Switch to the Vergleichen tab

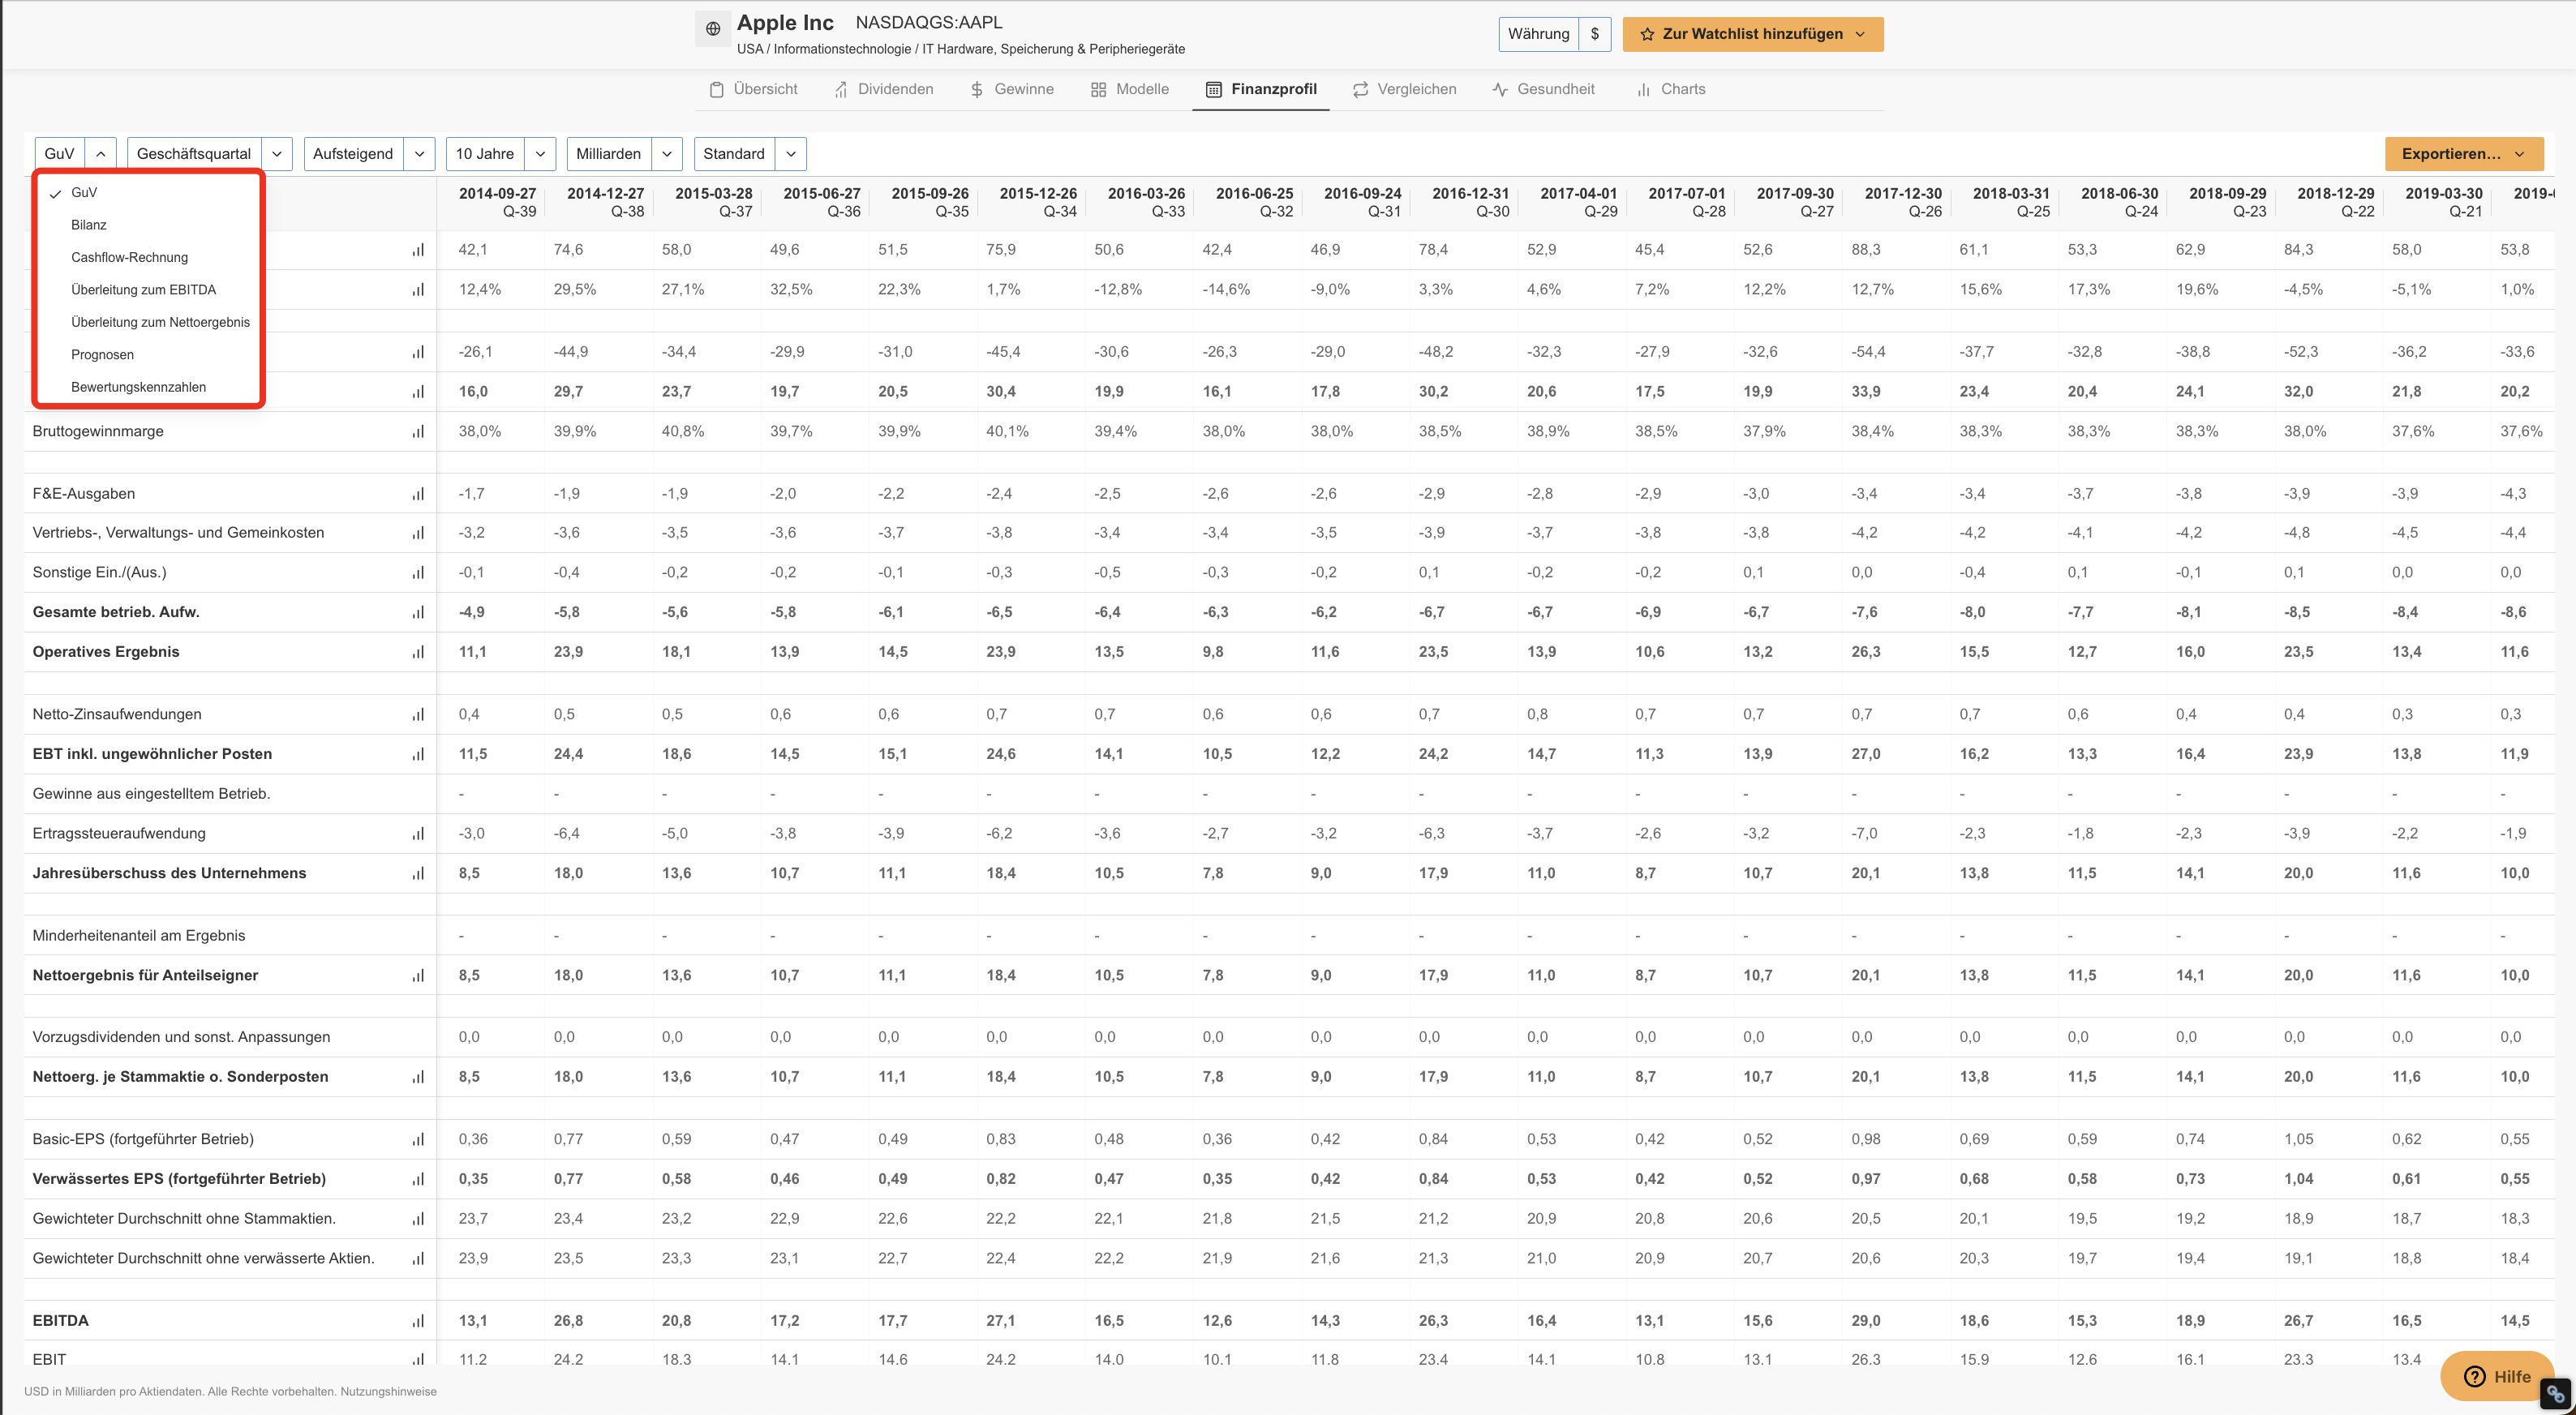pos(1404,89)
